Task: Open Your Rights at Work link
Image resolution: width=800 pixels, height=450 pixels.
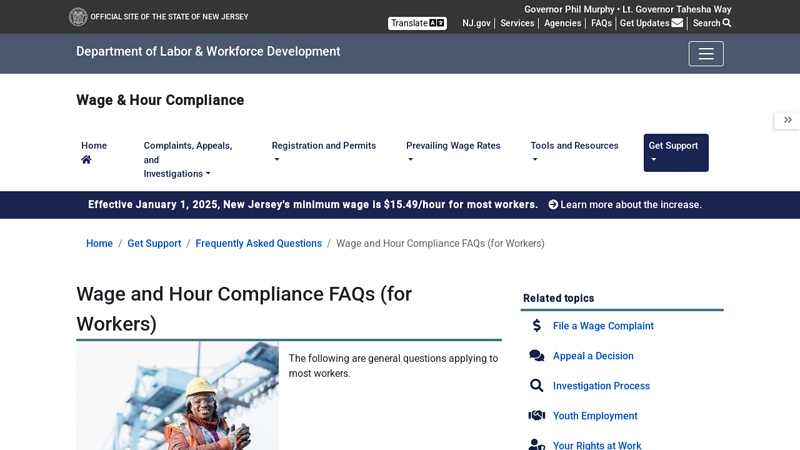Action: click(x=597, y=445)
